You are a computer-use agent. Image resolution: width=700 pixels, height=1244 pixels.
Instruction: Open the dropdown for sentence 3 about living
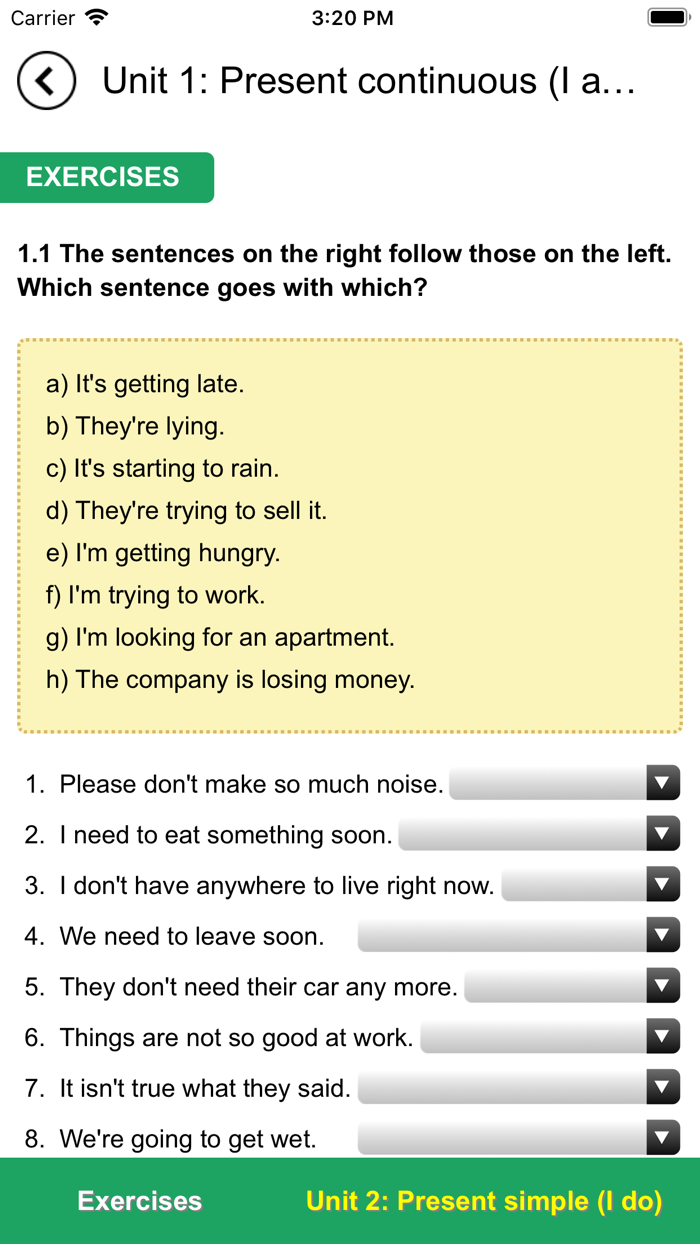[x=660, y=884]
